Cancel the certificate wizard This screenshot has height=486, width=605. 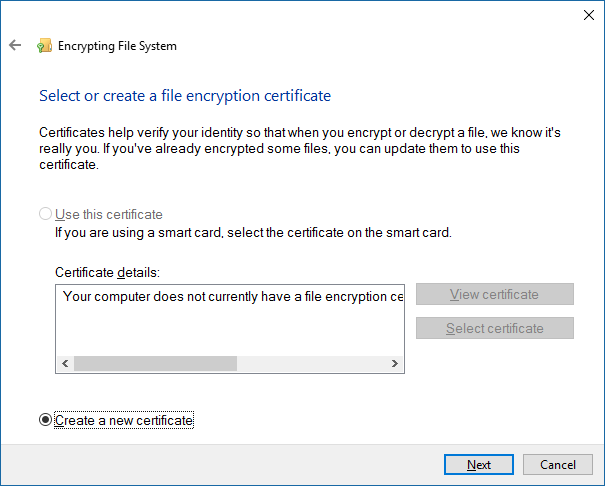558,465
